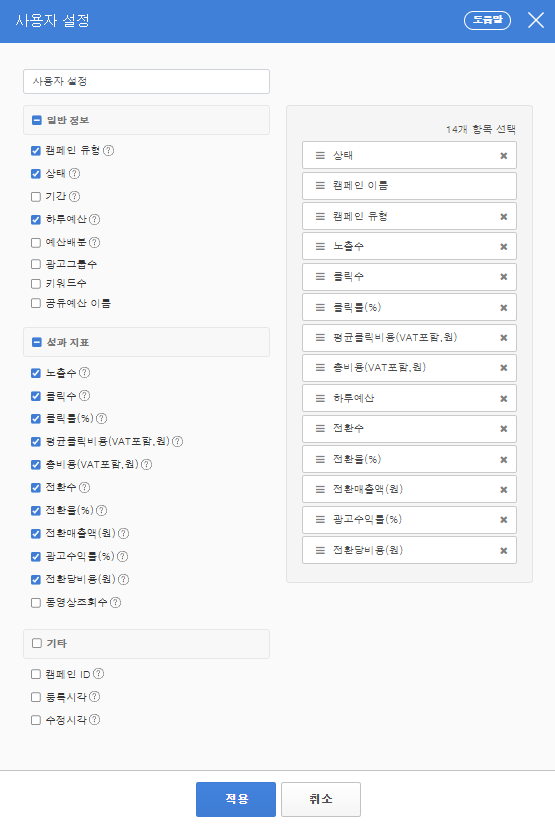Remove 전환당비용(원) using its x icon
Image resolution: width=555 pixels, height=825 pixels.
503,551
